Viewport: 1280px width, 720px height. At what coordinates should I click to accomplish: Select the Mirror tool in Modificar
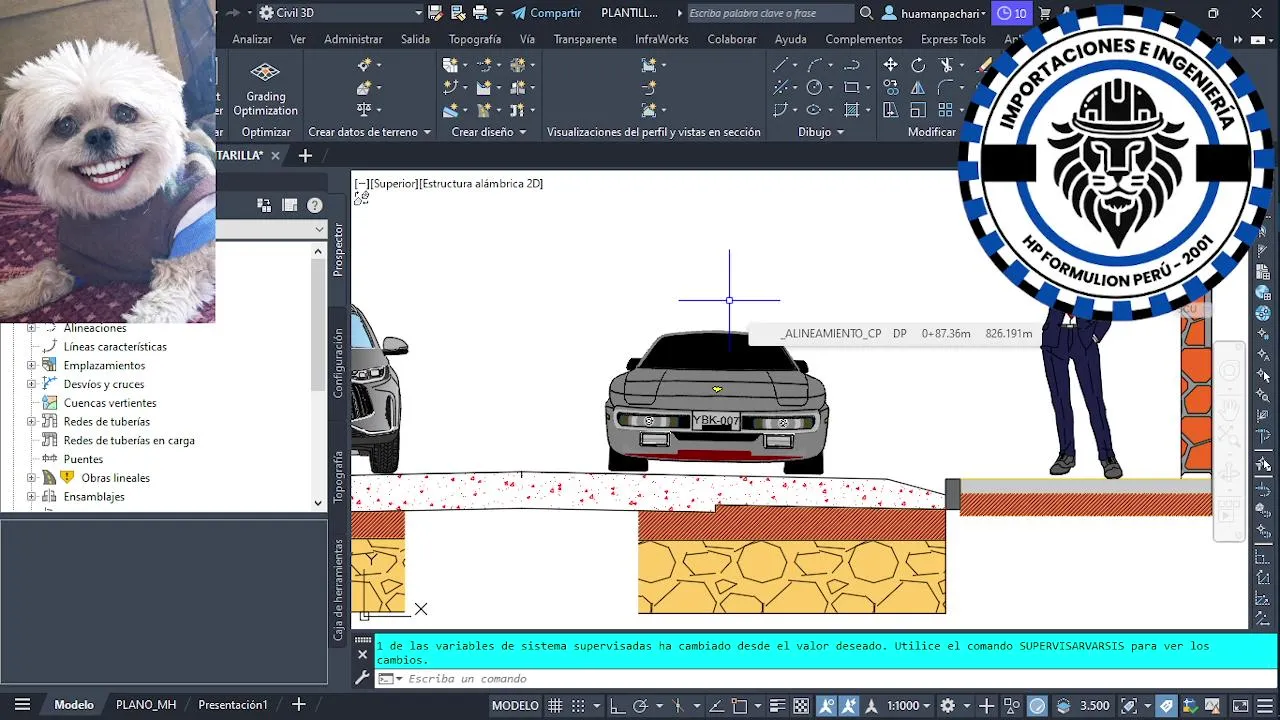coord(918,87)
